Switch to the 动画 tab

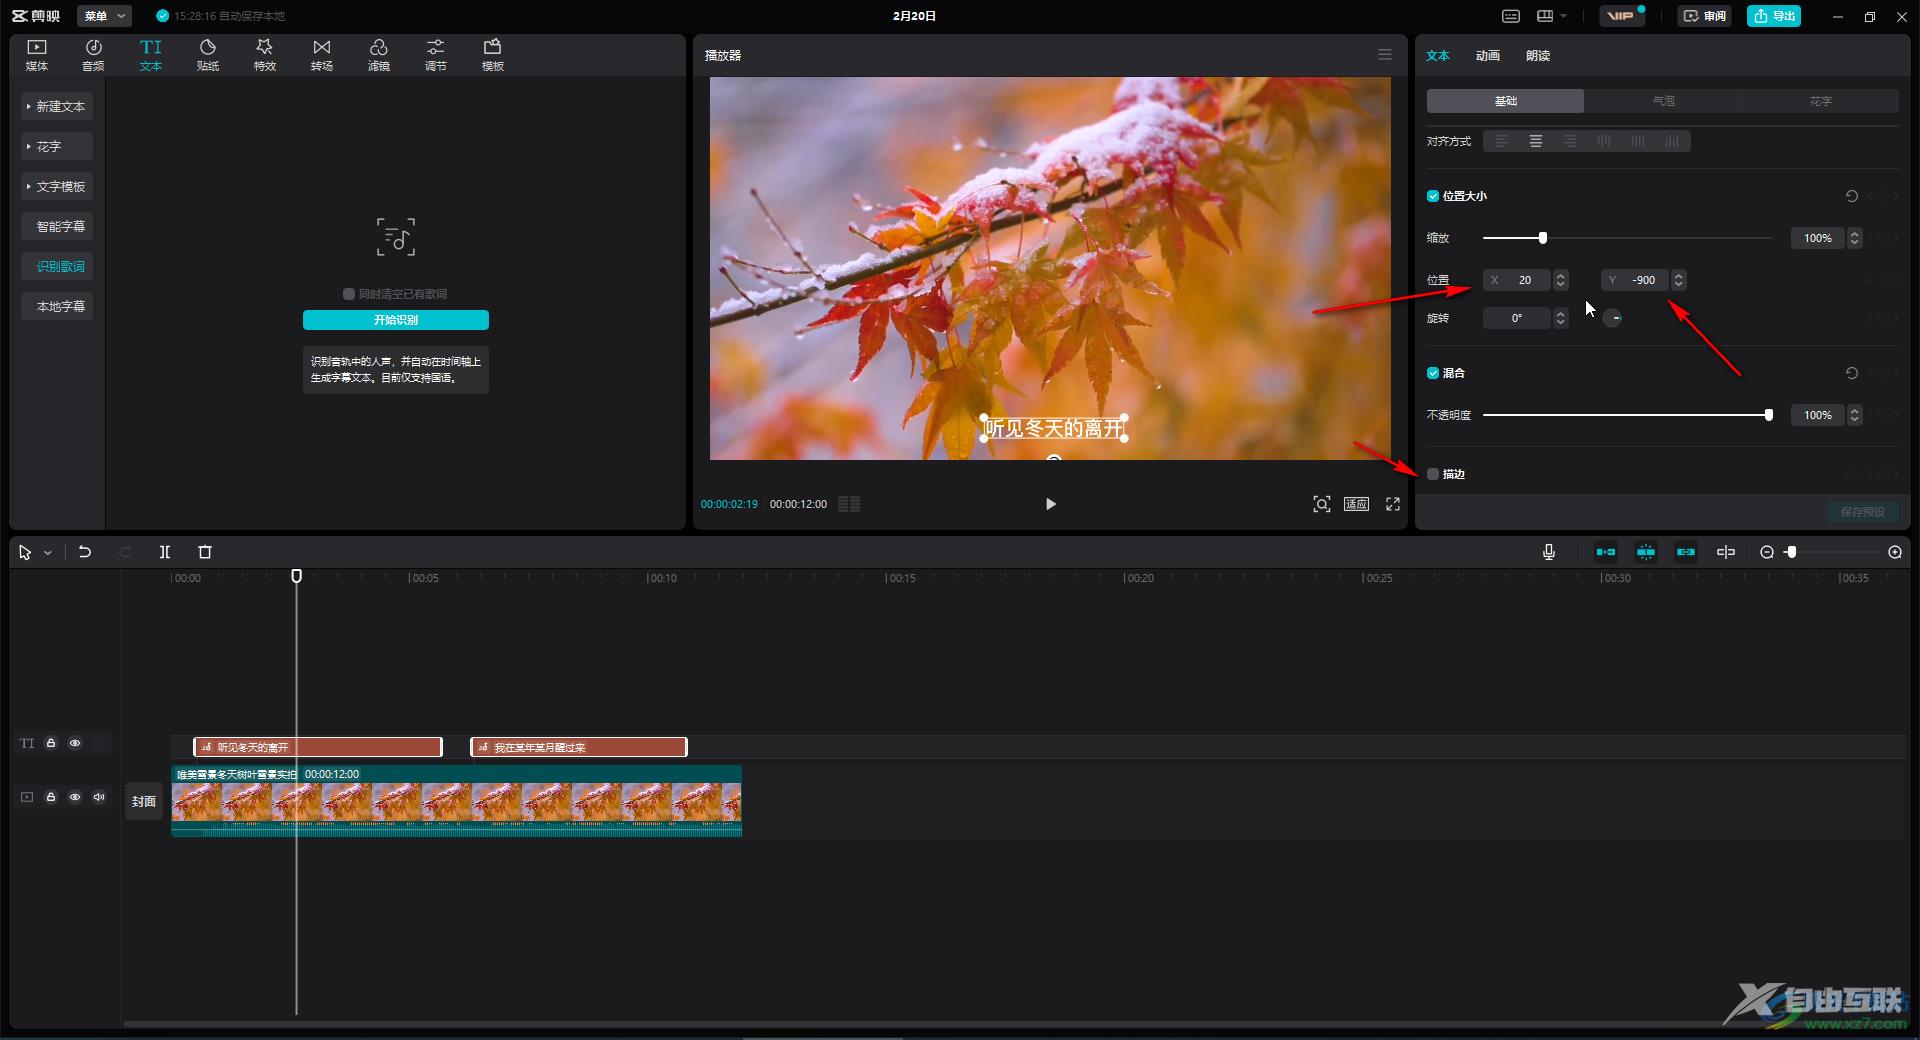1487,56
